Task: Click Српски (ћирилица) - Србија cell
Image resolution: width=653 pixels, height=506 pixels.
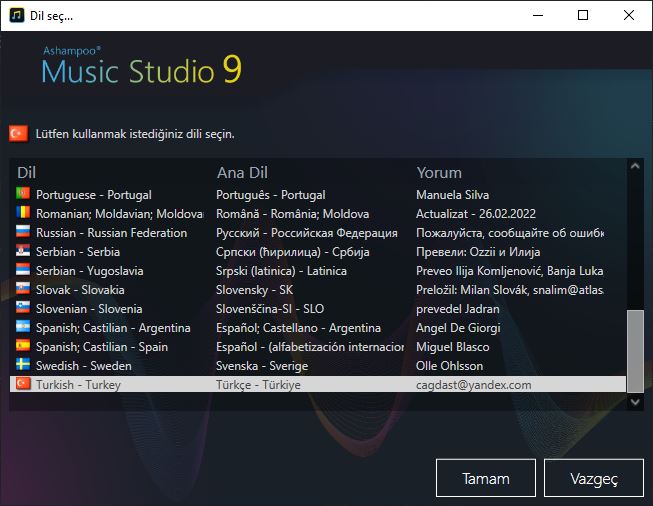Action: (x=292, y=252)
